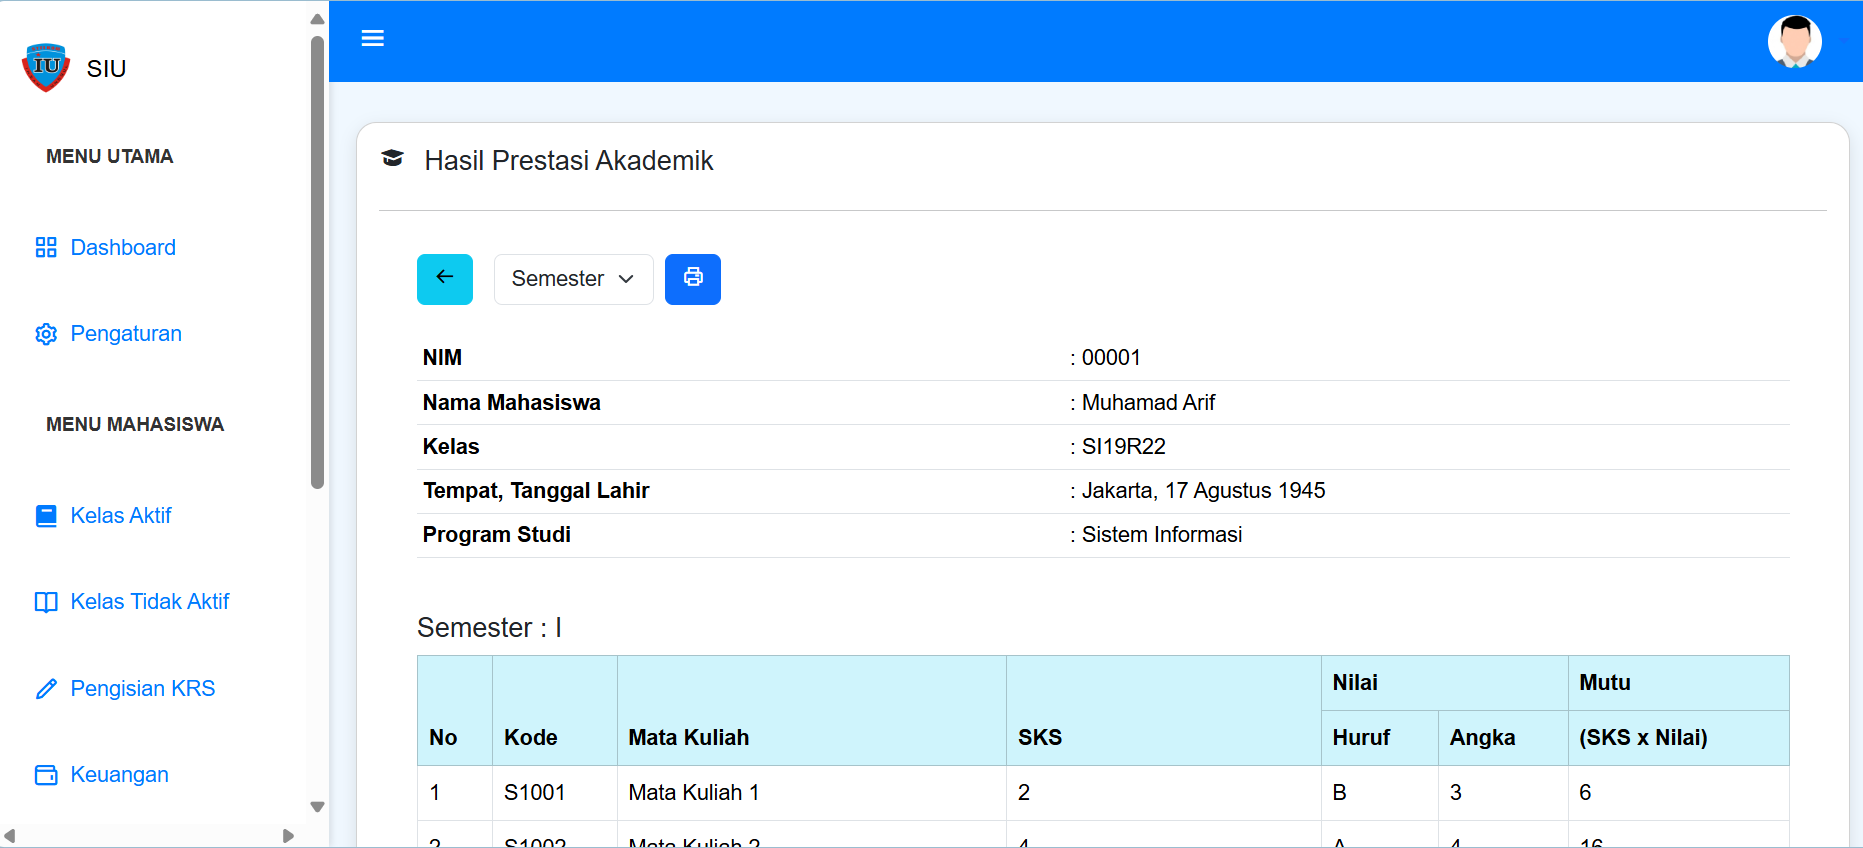Click the Pengisian KRS pencil icon
The image size is (1863, 848).
click(x=46, y=689)
